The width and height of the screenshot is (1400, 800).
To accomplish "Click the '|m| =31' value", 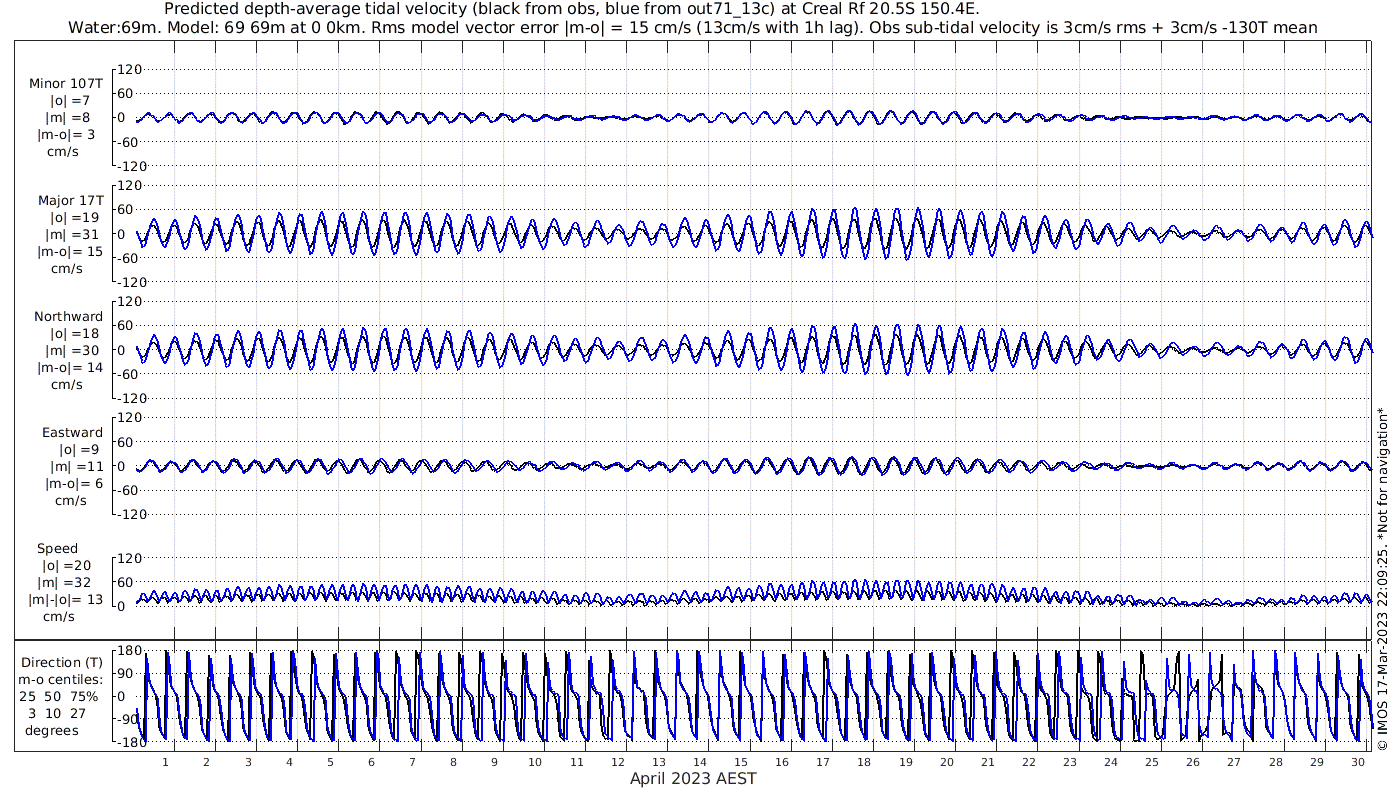I will pyautogui.click(x=70, y=234).
